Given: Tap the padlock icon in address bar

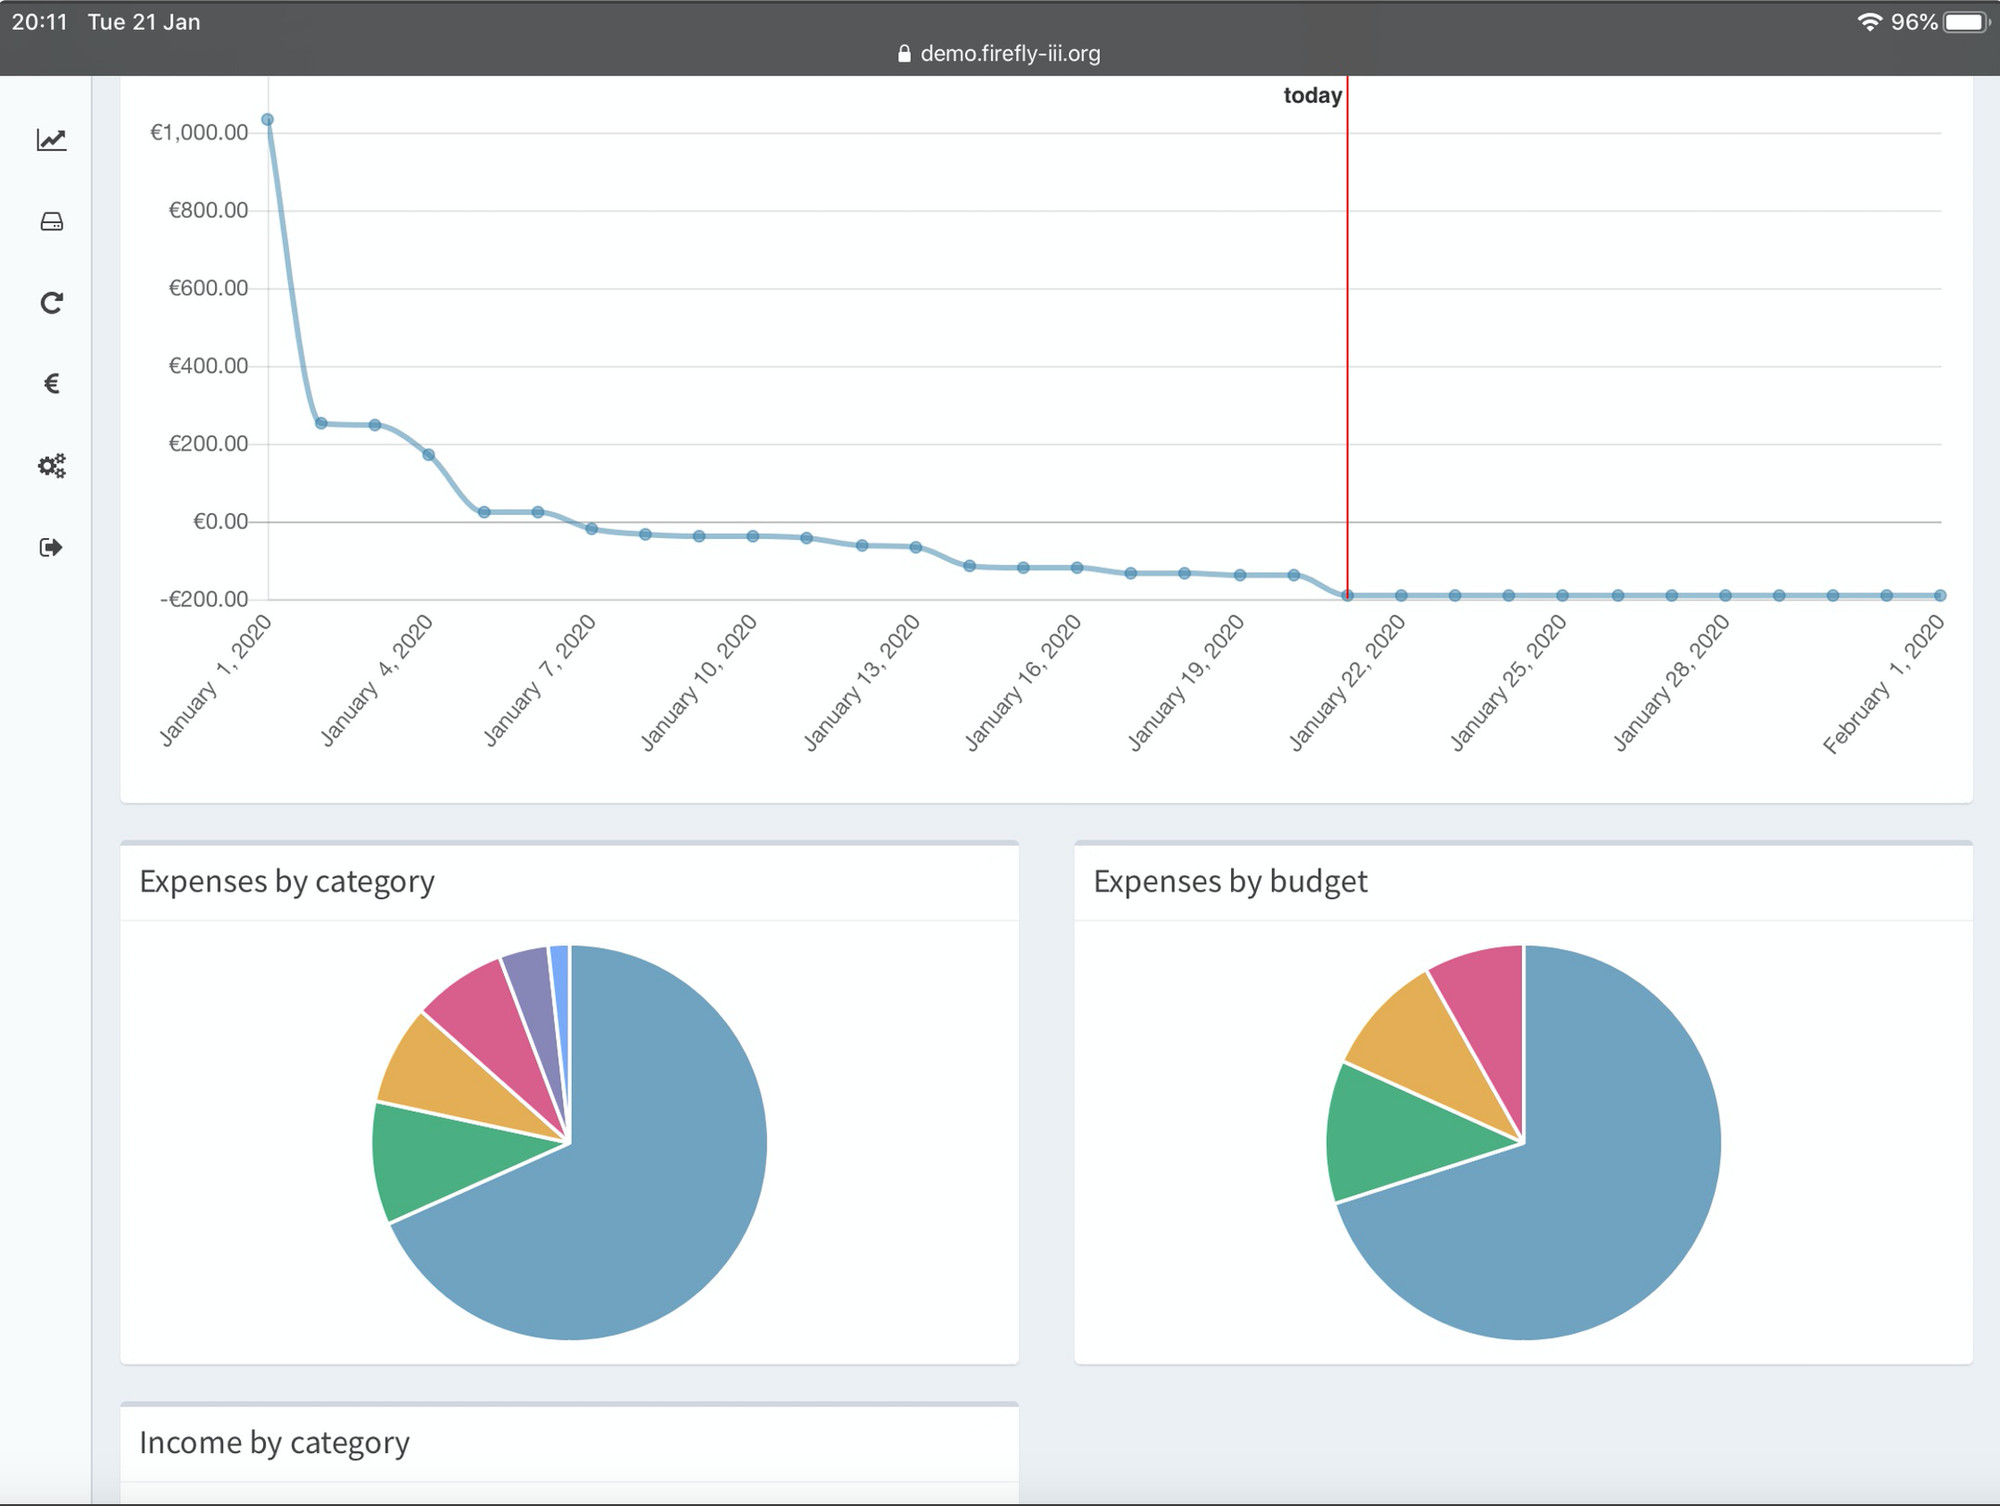Looking at the screenshot, I should [904, 54].
